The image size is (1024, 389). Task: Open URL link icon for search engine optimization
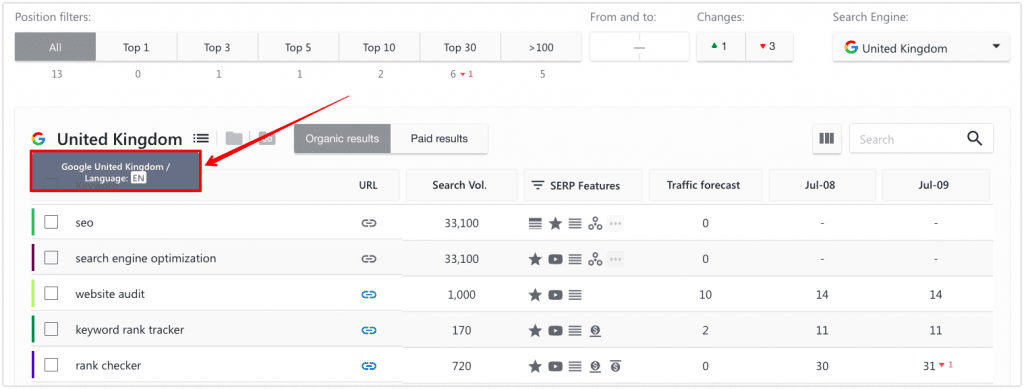369,259
